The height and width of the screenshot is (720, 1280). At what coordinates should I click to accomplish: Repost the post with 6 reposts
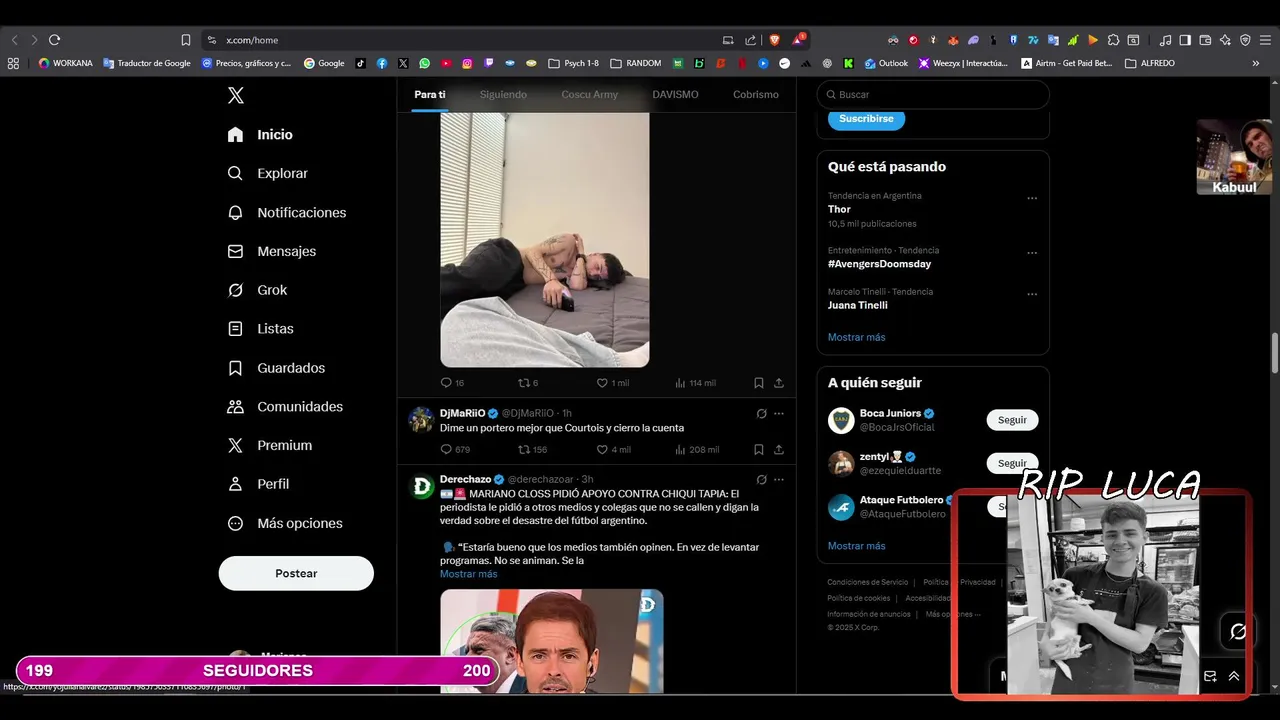[528, 383]
